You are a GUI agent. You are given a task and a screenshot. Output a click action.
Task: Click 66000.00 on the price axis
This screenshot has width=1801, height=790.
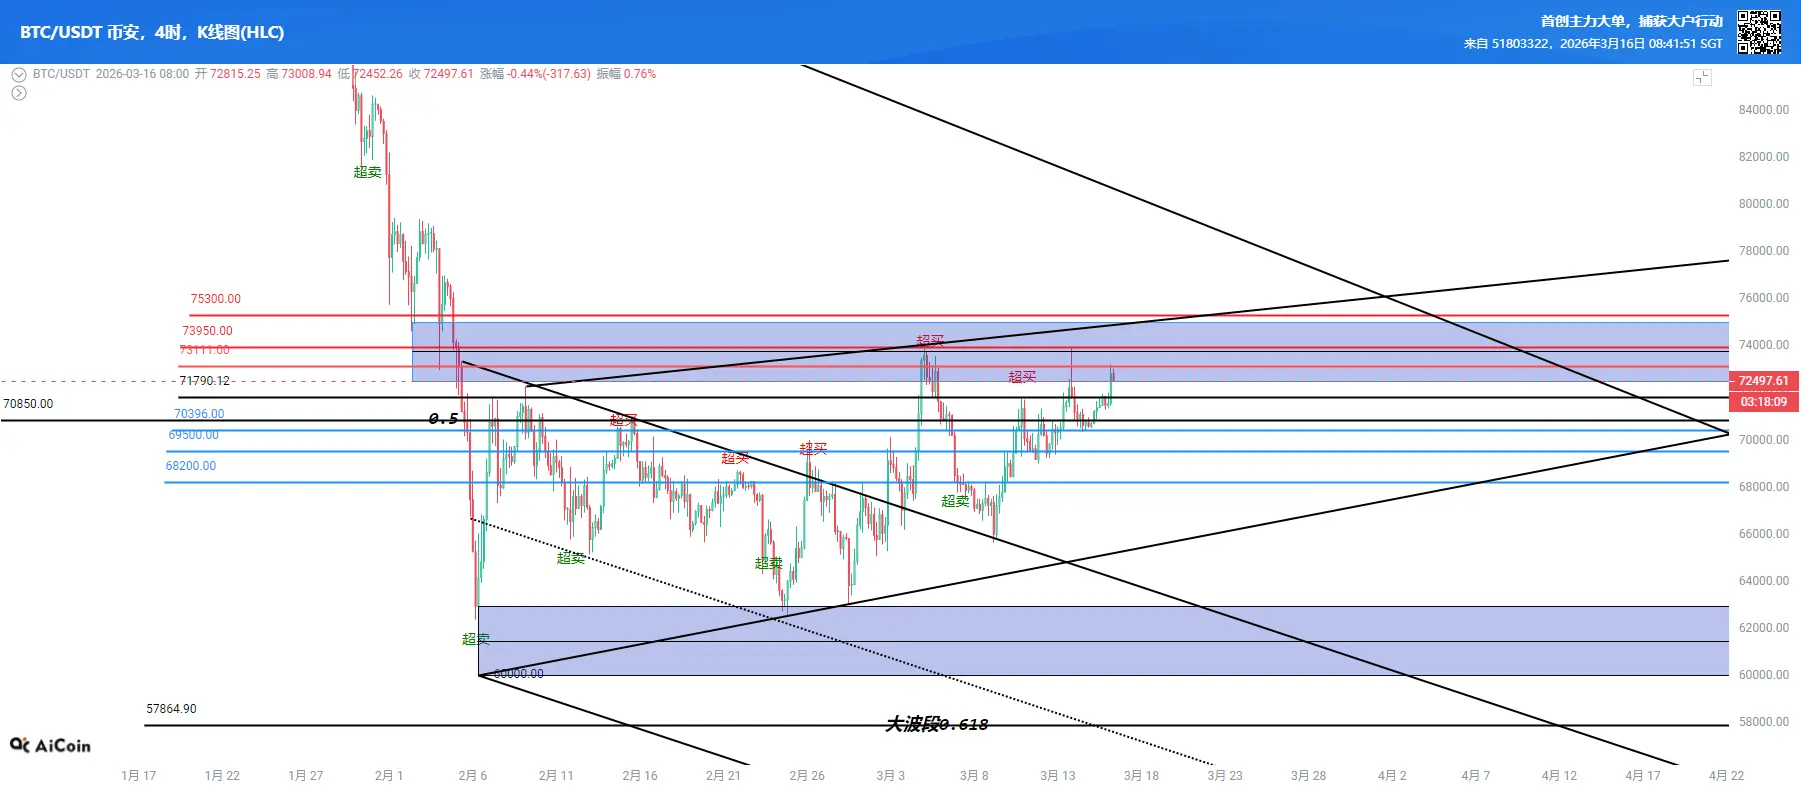coord(1764,534)
